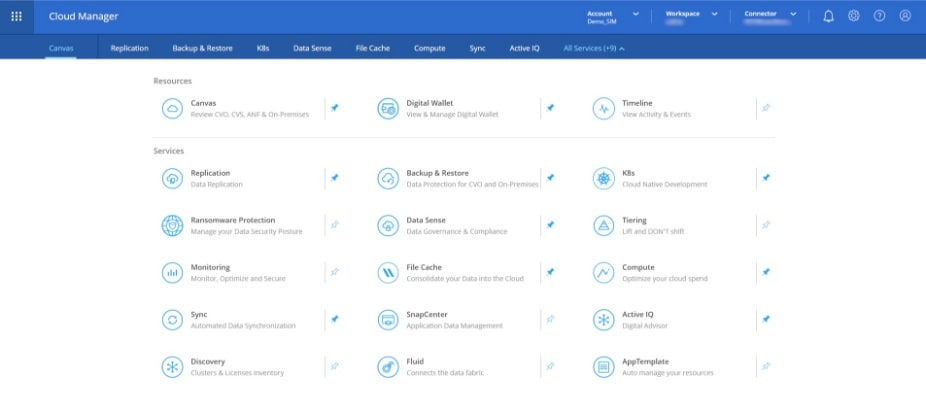Click the Timeline activity icon
The height and width of the screenshot is (395, 926).
point(604,109)
